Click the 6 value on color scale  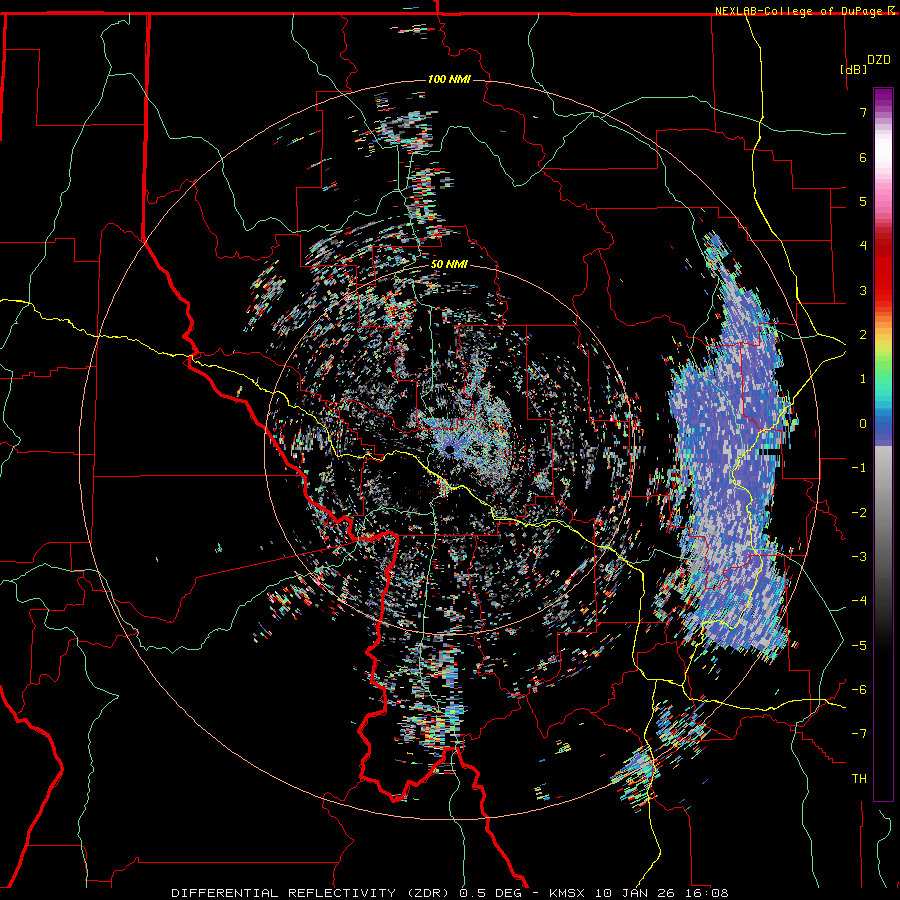(863, 157)
